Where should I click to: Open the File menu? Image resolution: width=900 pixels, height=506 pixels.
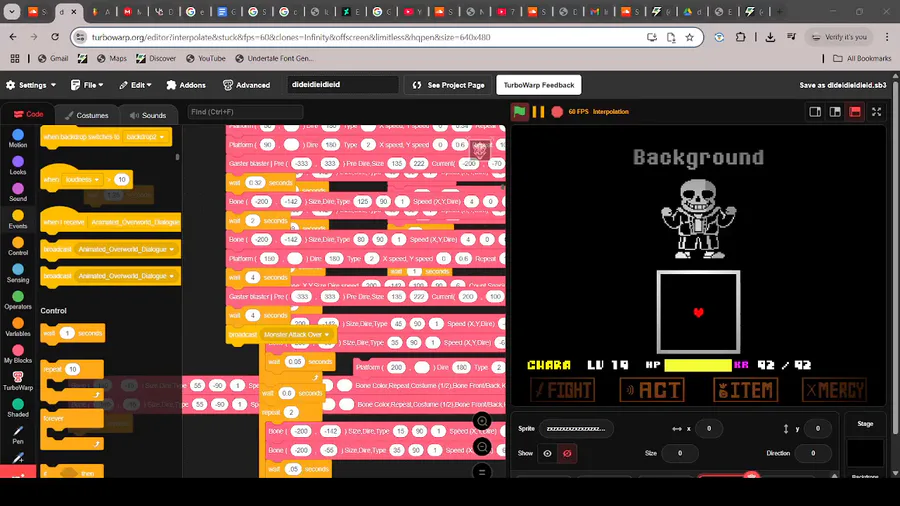87,85
